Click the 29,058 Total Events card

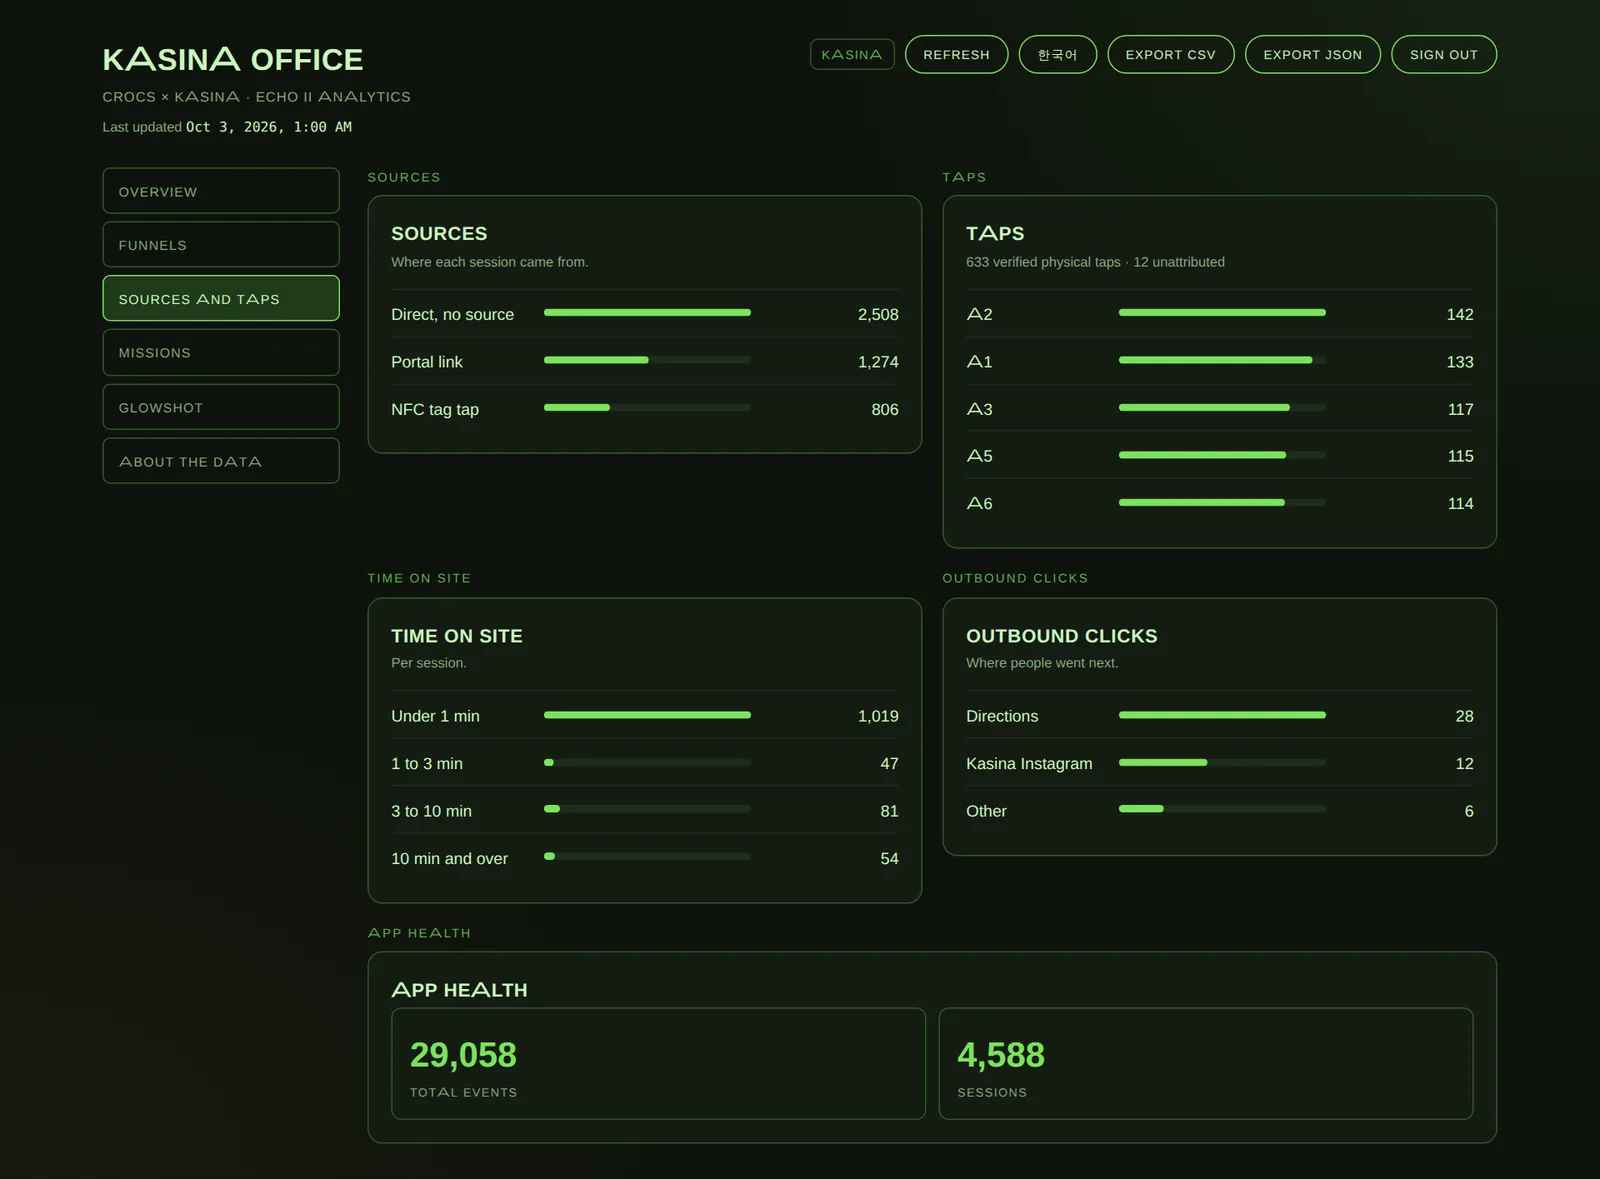658,1064
